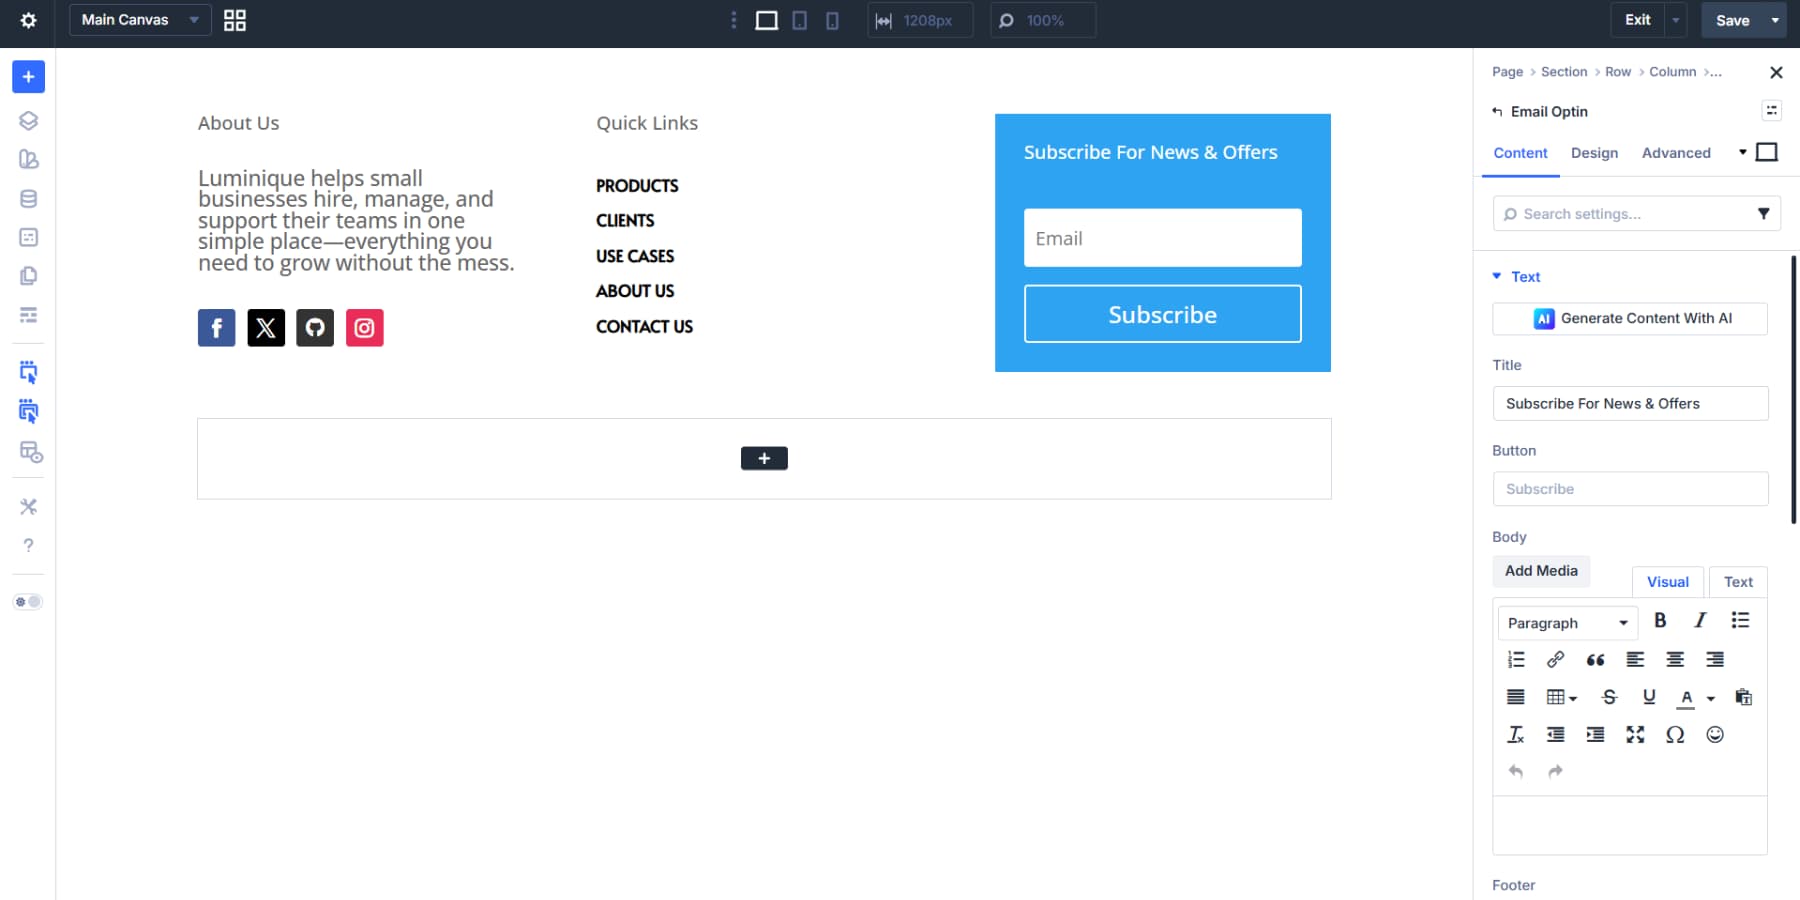
Task: Switch to phone preview mode
Action: tap(831, 20)
